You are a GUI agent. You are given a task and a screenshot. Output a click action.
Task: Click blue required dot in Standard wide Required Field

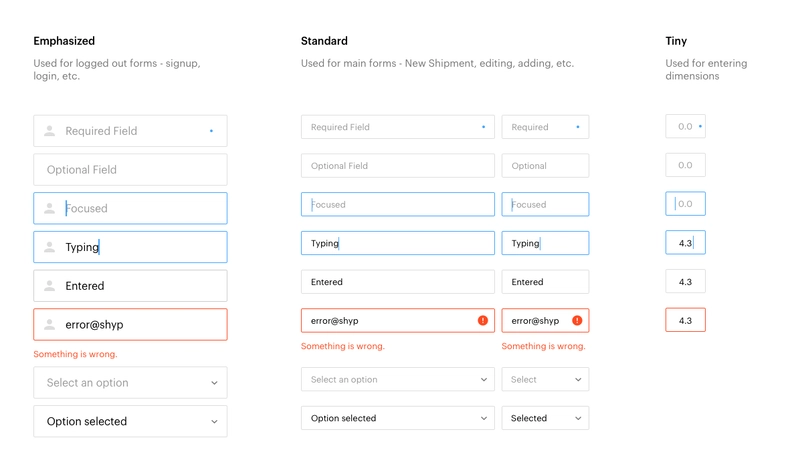484,127
